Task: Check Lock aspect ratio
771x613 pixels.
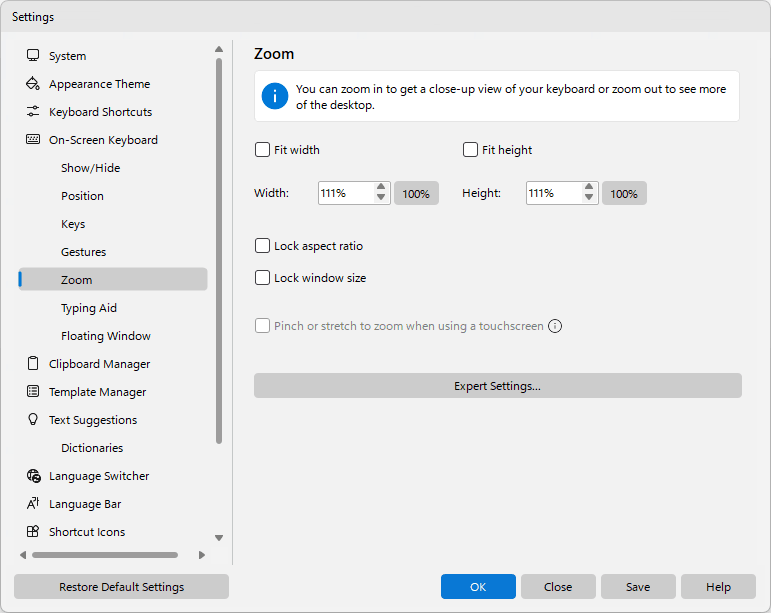Action: coord(263,245)
